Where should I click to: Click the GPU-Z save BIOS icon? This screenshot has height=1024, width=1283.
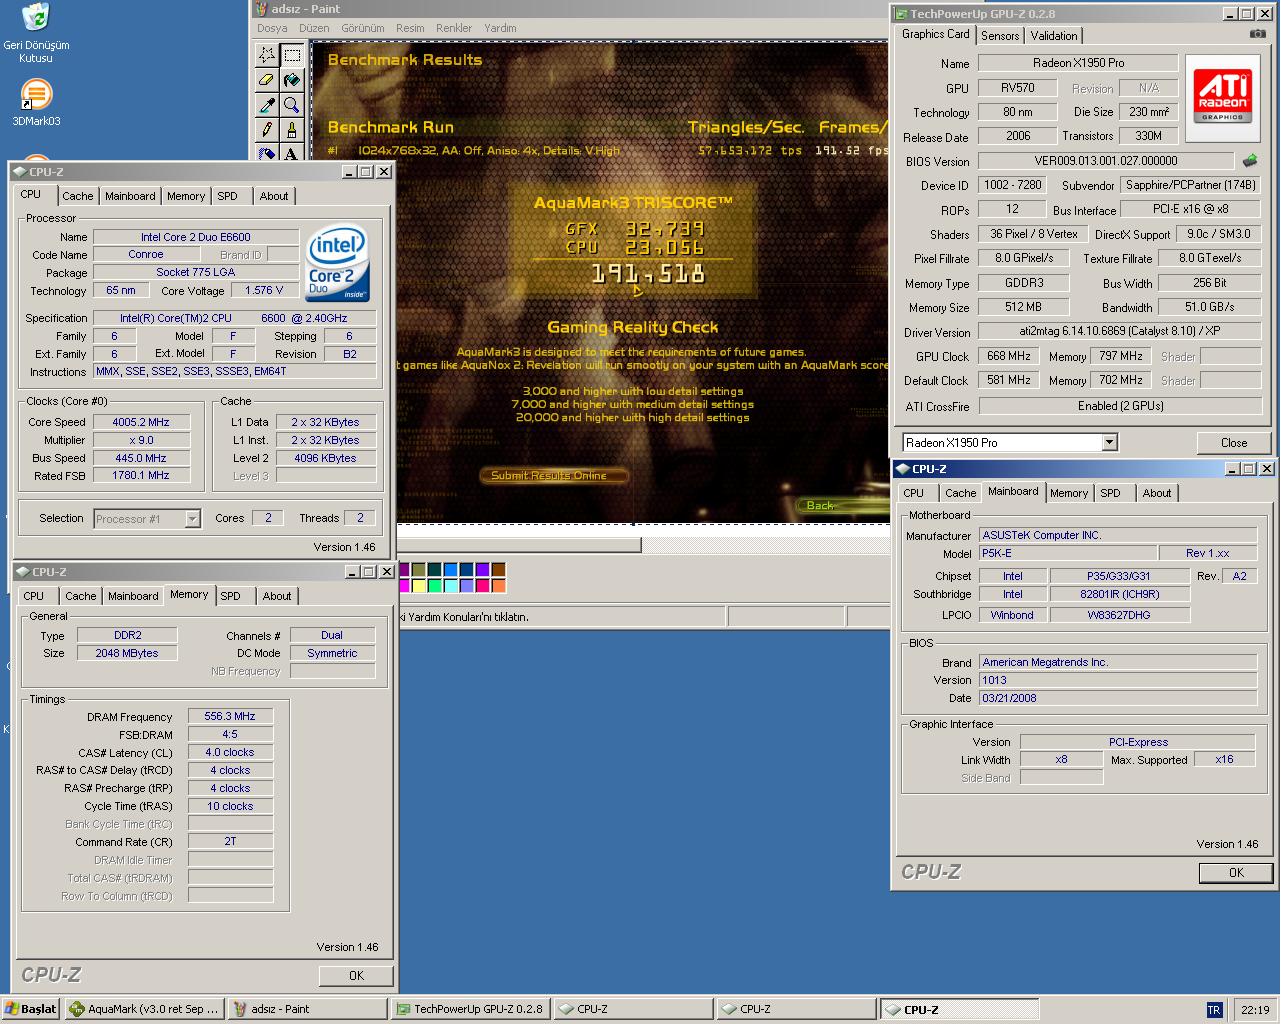[1250, 160]
